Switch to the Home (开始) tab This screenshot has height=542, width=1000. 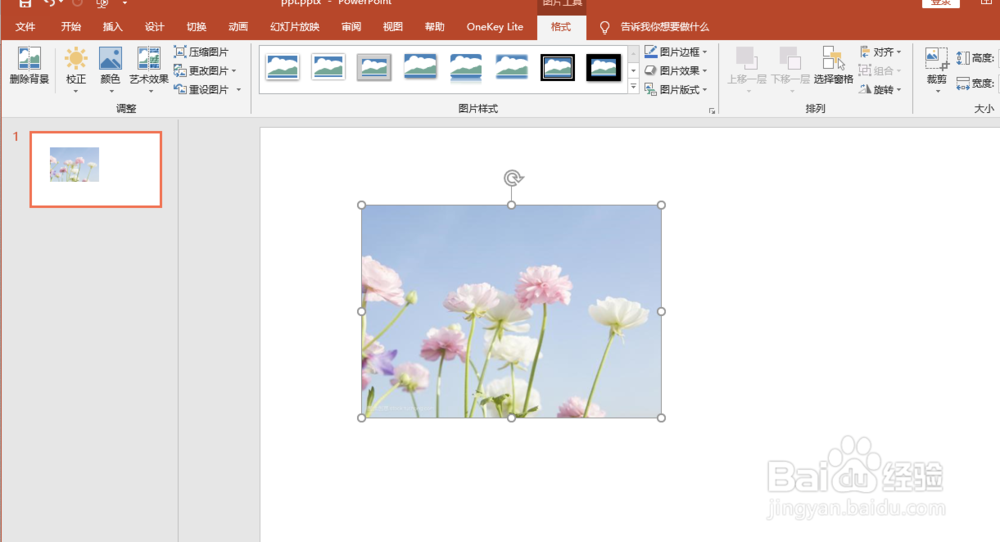(71, 27)
